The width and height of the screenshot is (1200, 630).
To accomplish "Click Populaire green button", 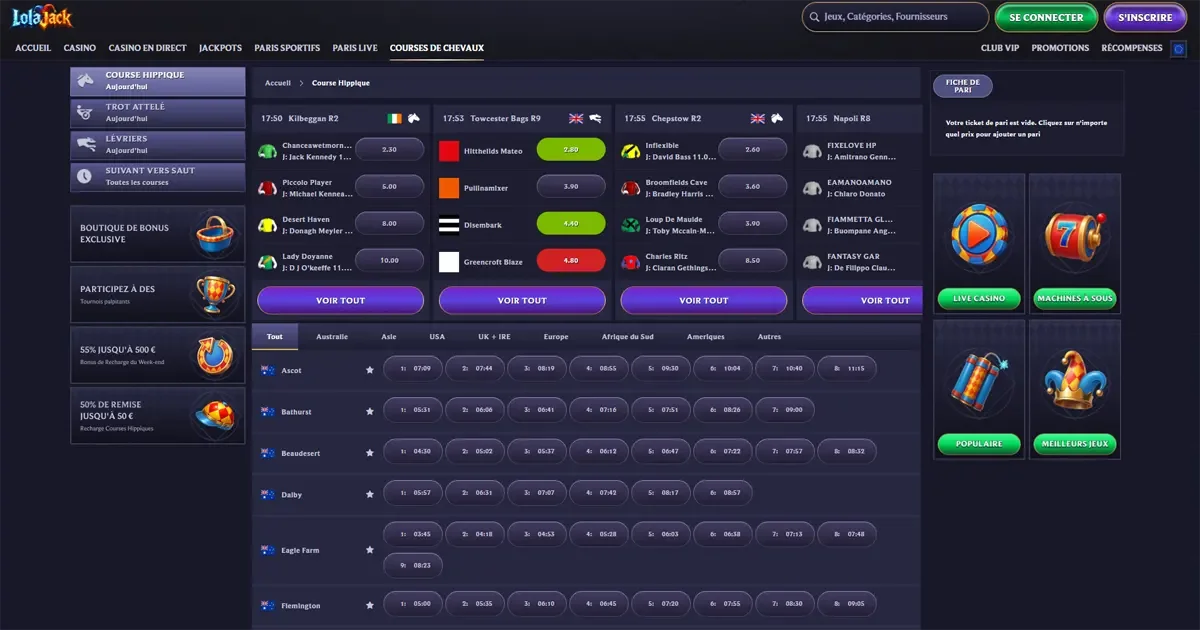I will tap(979, 443).
